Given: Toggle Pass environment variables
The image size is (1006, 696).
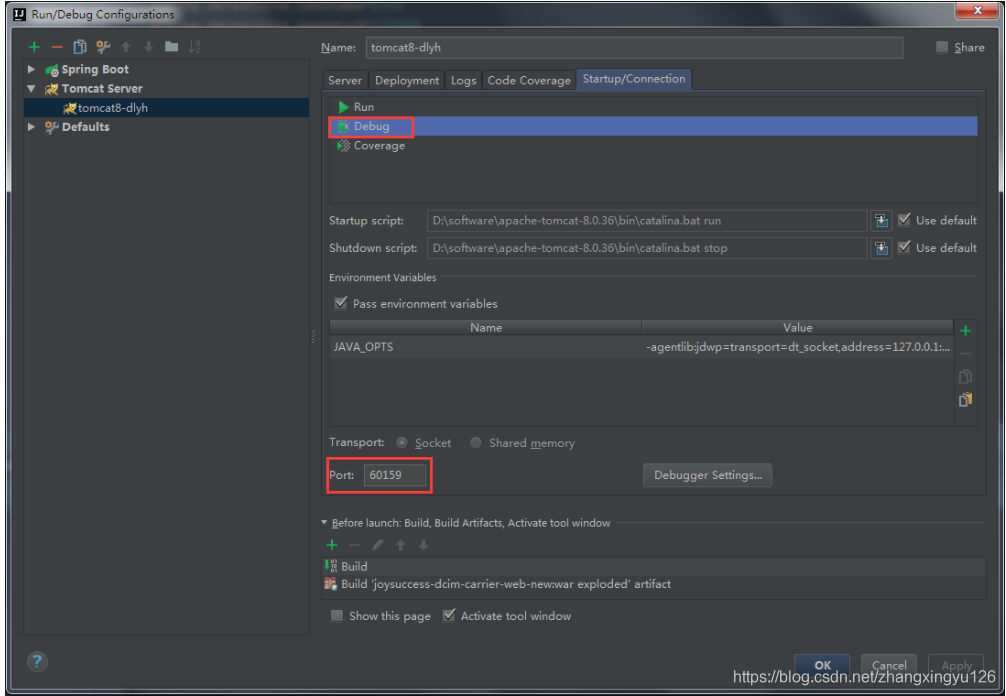Looking at the screenshot, I should coord(341,303).
